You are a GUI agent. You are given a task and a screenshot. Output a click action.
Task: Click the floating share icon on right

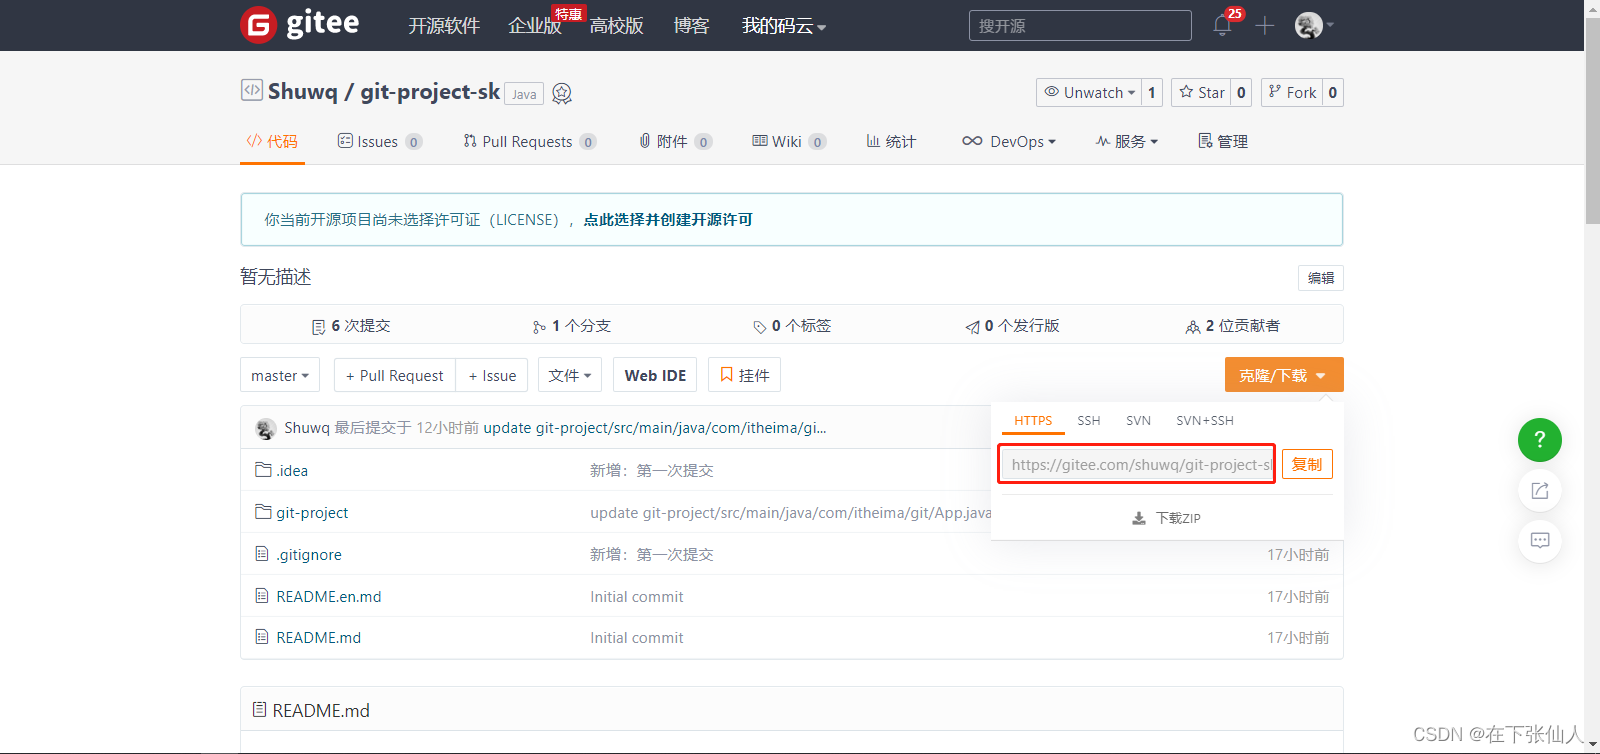pos(1540,490)
